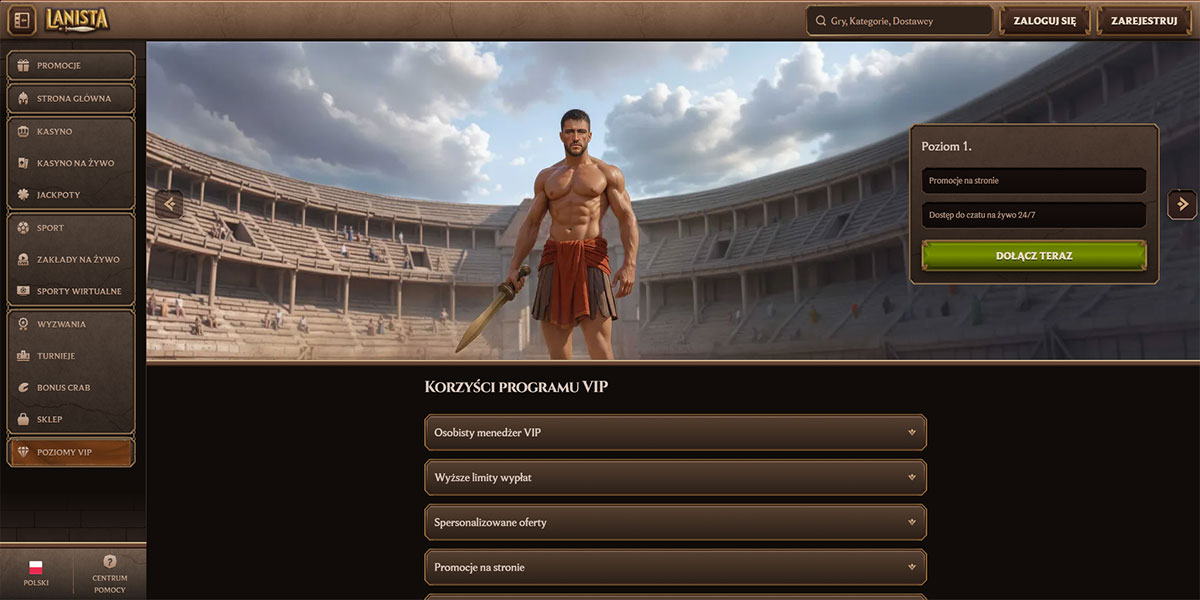The image size is (1200, 600).
Task: Click the Lanista logo
Action: (x=76, y=19)
